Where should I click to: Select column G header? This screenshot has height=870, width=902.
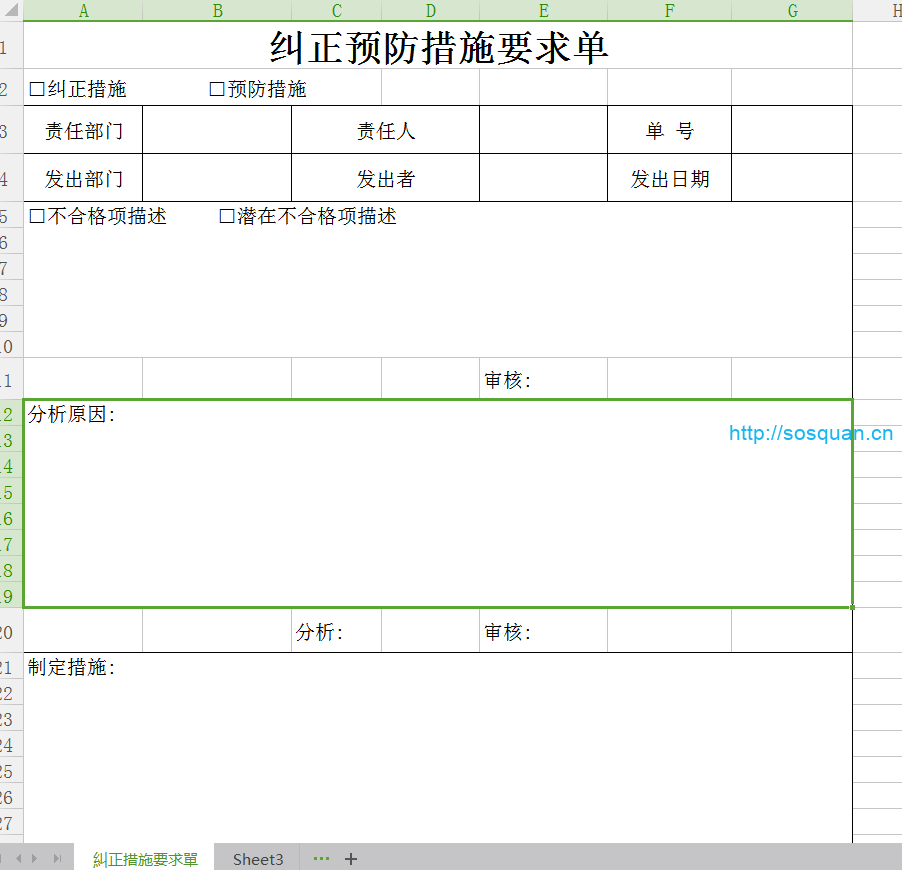(792, 11)
